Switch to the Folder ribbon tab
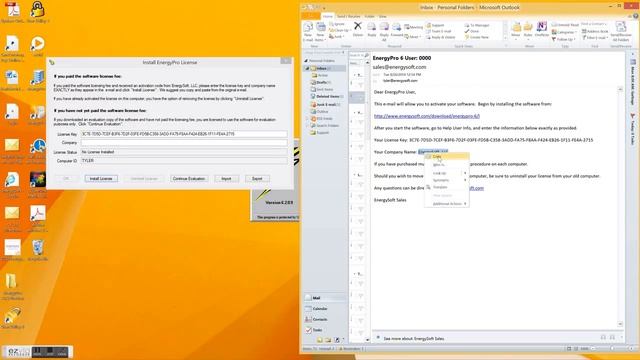 (x=370, y=16)
